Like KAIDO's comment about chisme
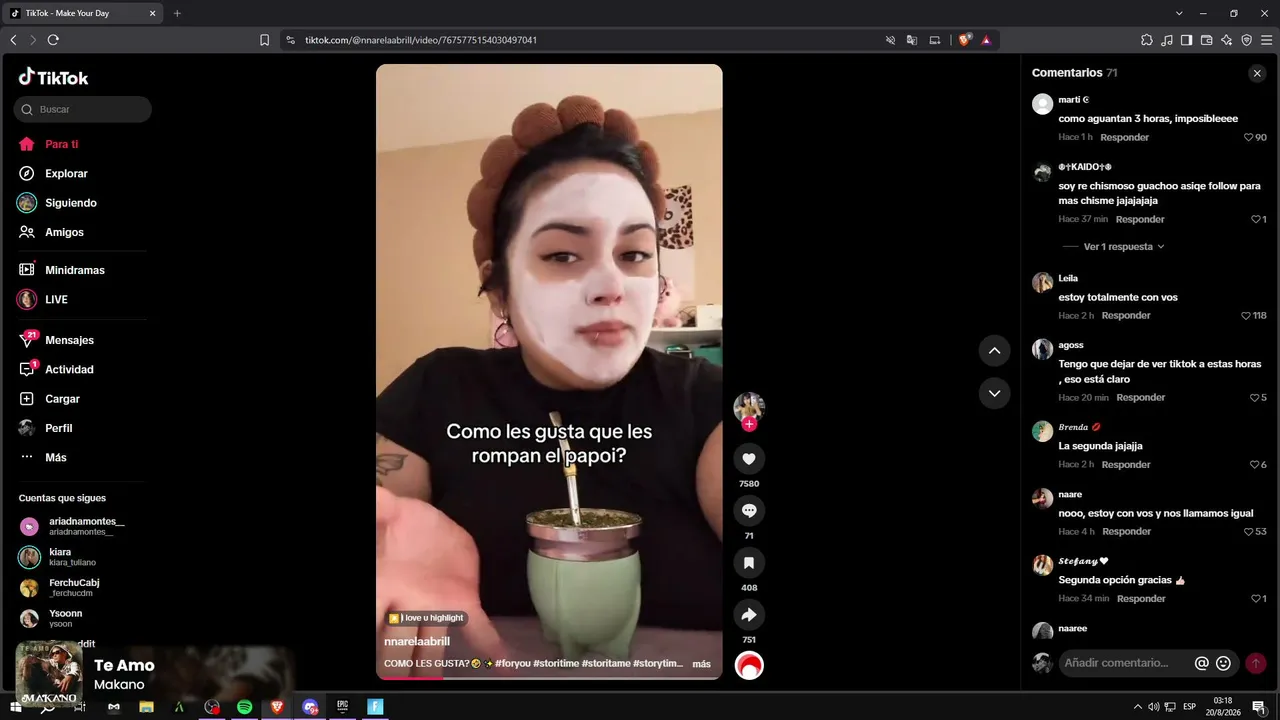1280x720 pixels. pyautogui.click(x=1258, y=219)
